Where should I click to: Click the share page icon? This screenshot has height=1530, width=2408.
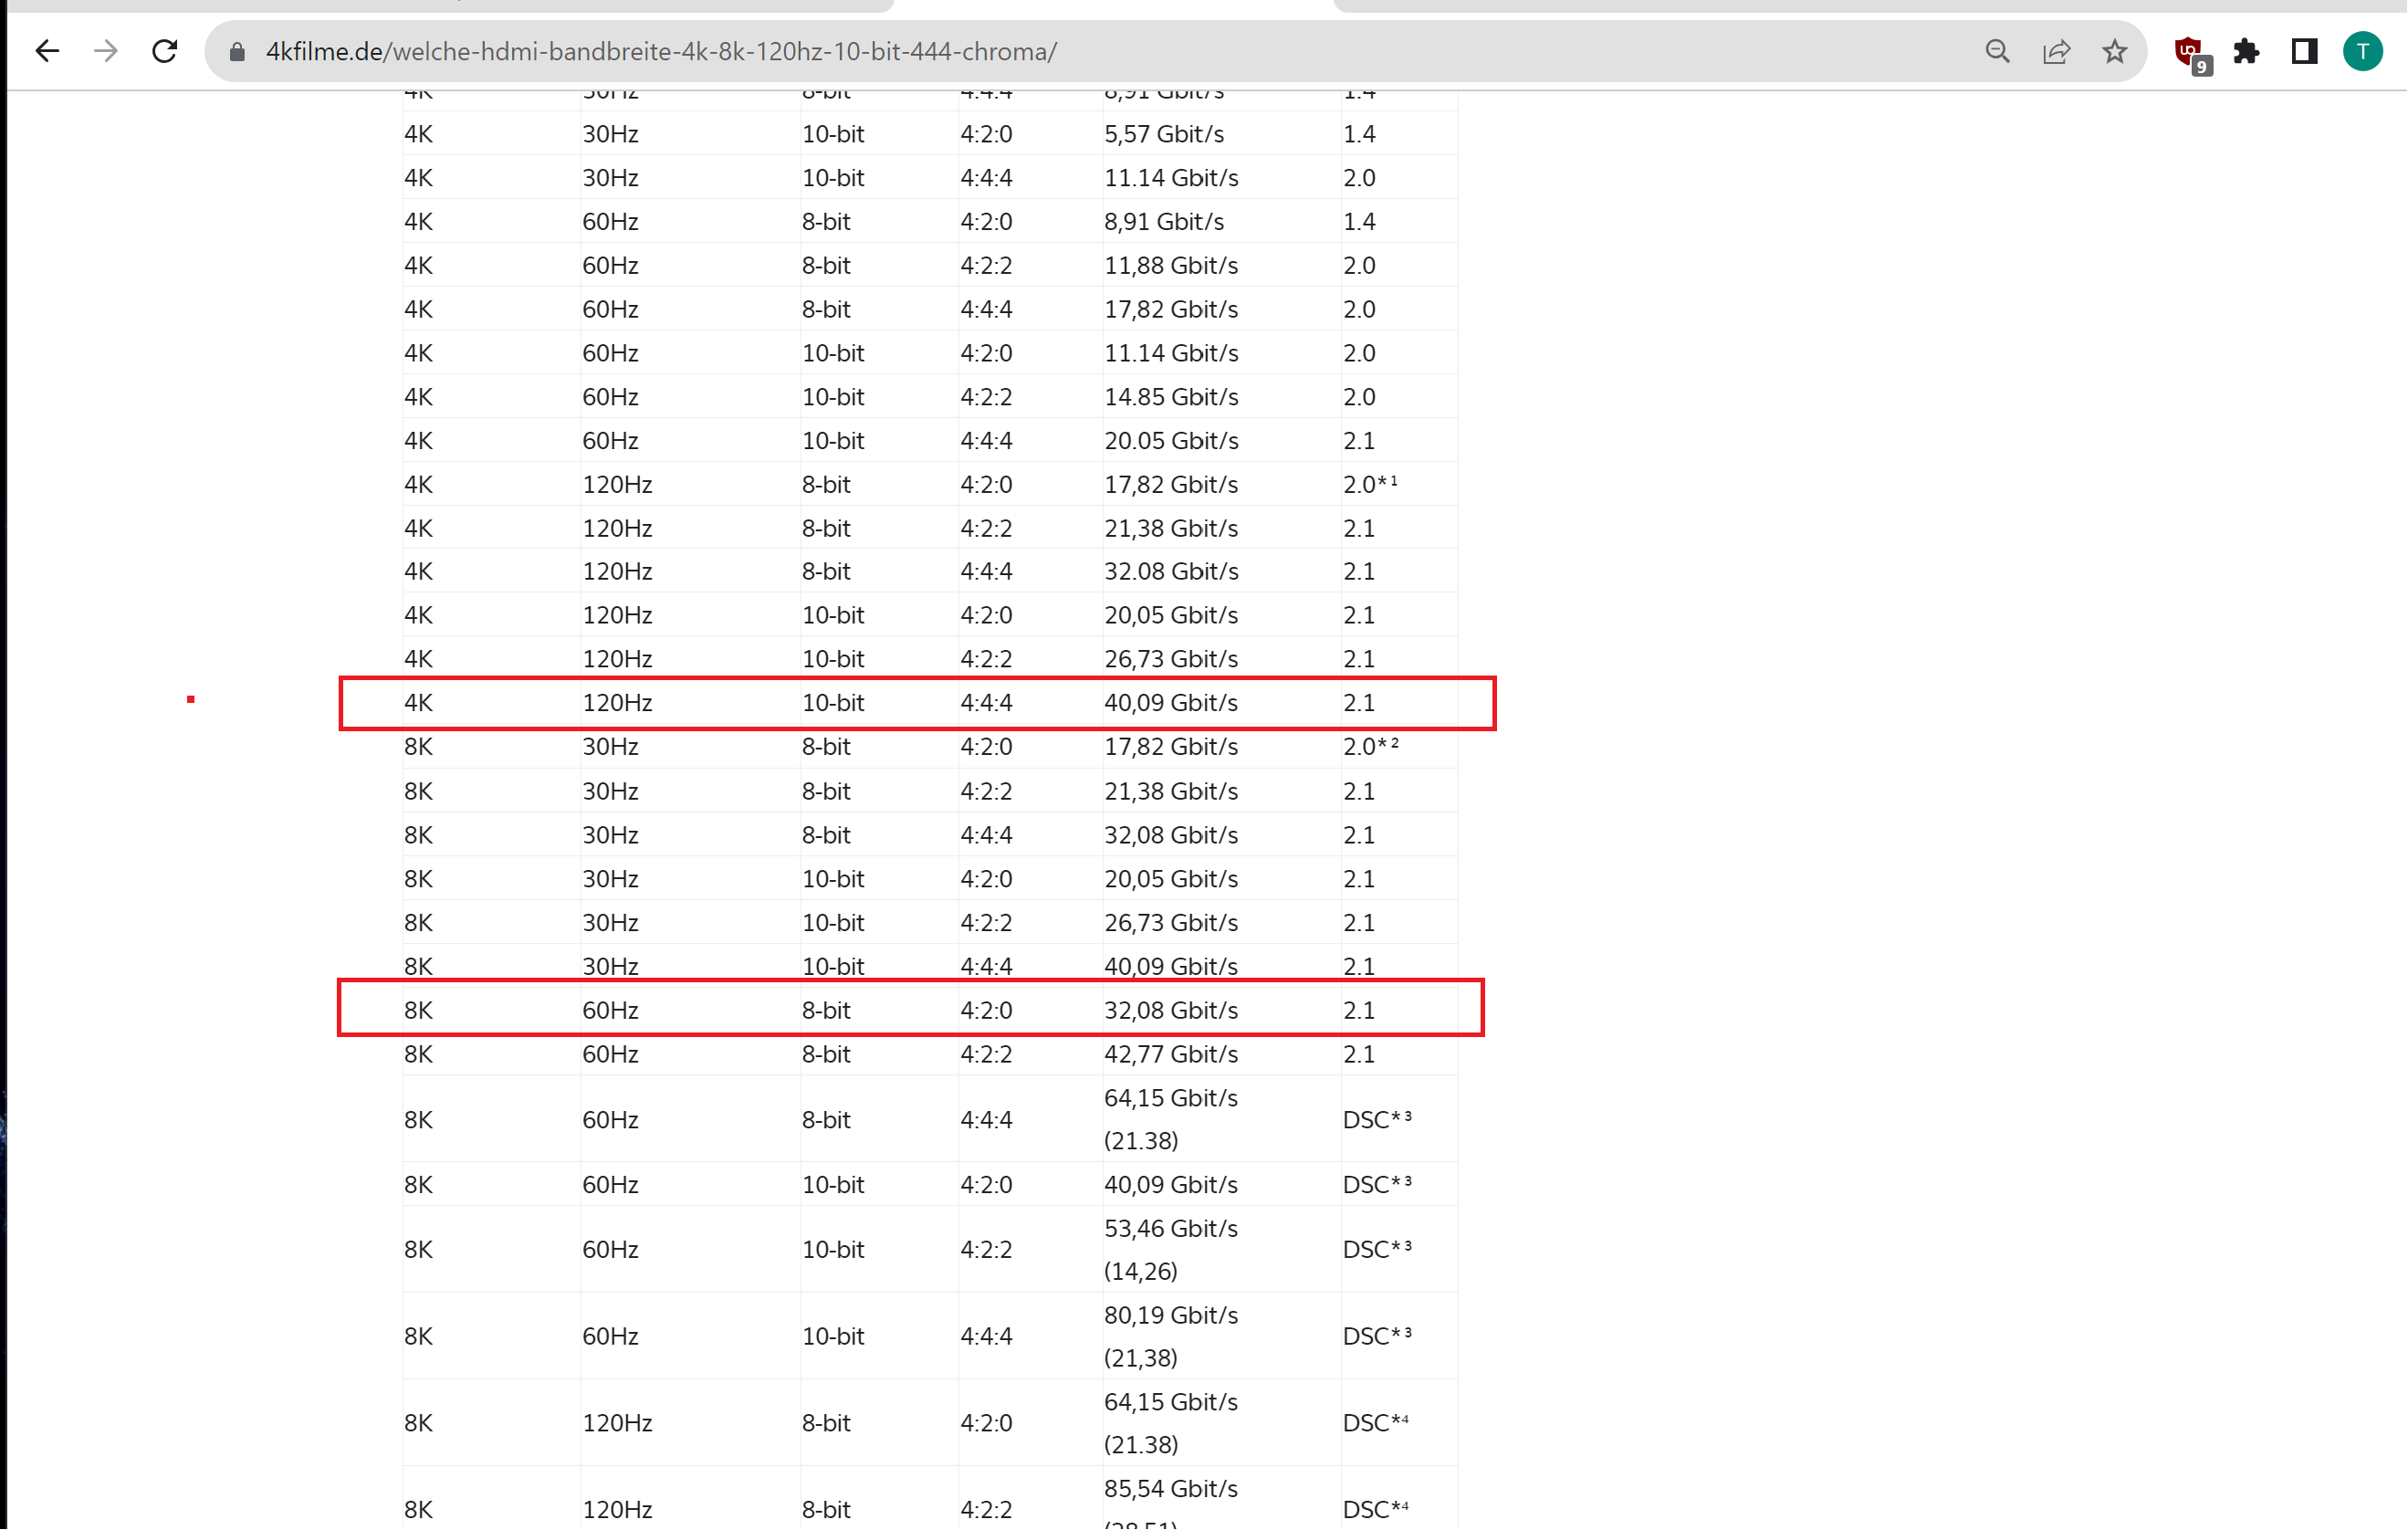(2056, 51)
